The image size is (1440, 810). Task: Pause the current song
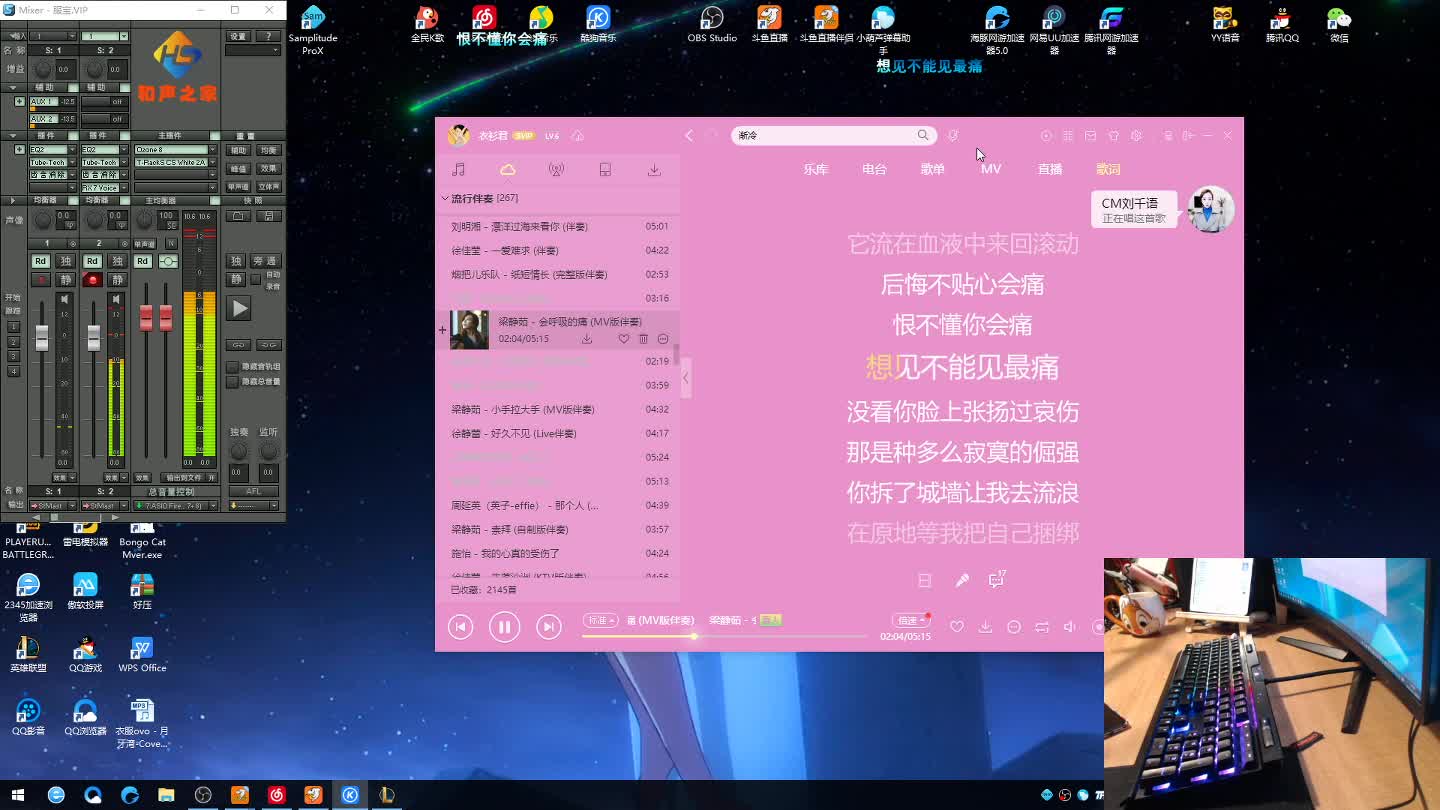coord(504,627)
